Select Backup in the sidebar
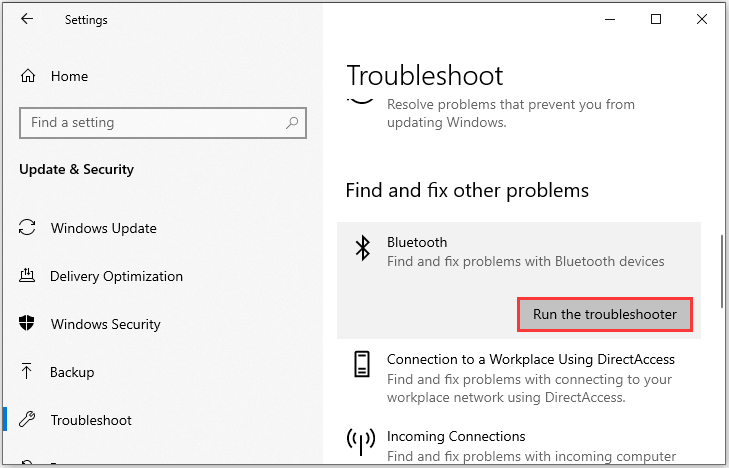 click(72, 372)
